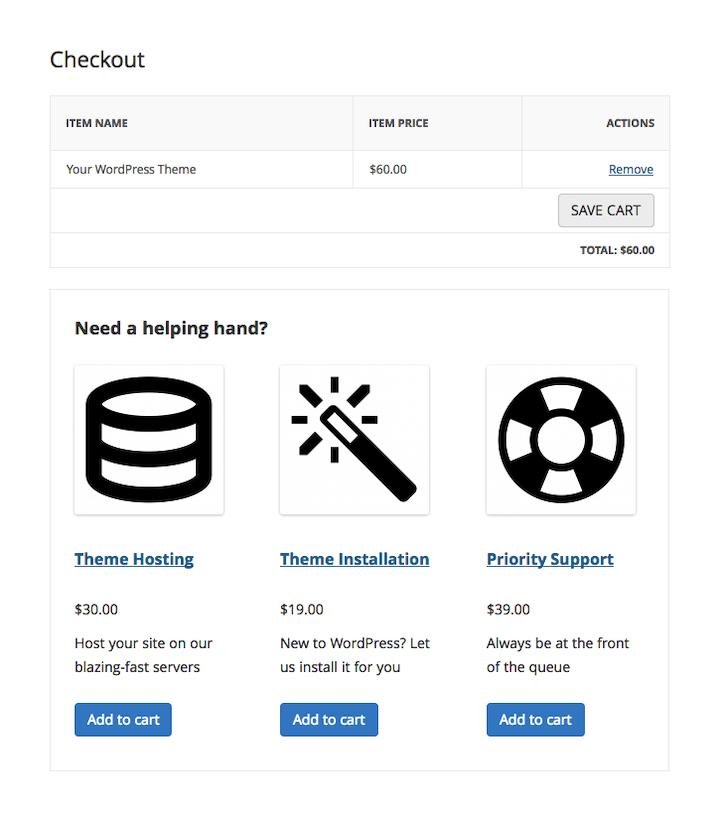Open the Theme Hosting product link
Image resolution: width=720 pixels, height=821 pixels.
pos(134,559)
